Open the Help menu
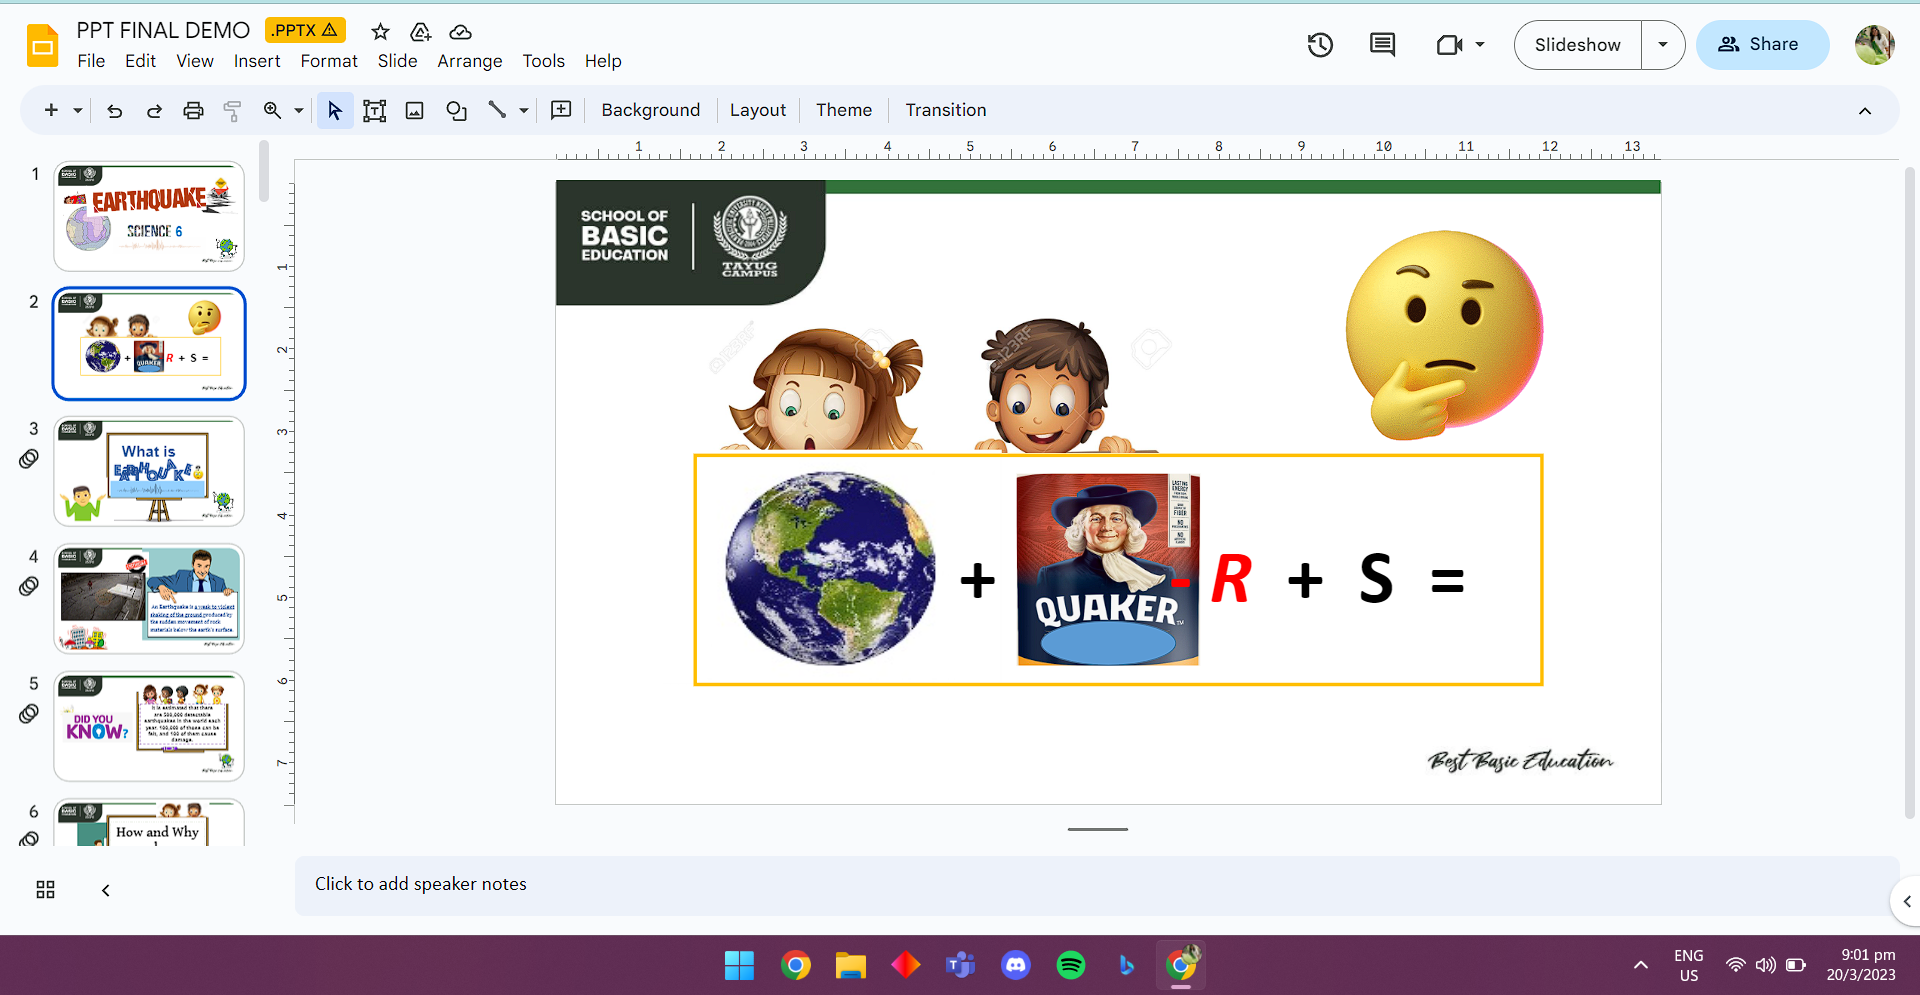 tap(603, 61)
